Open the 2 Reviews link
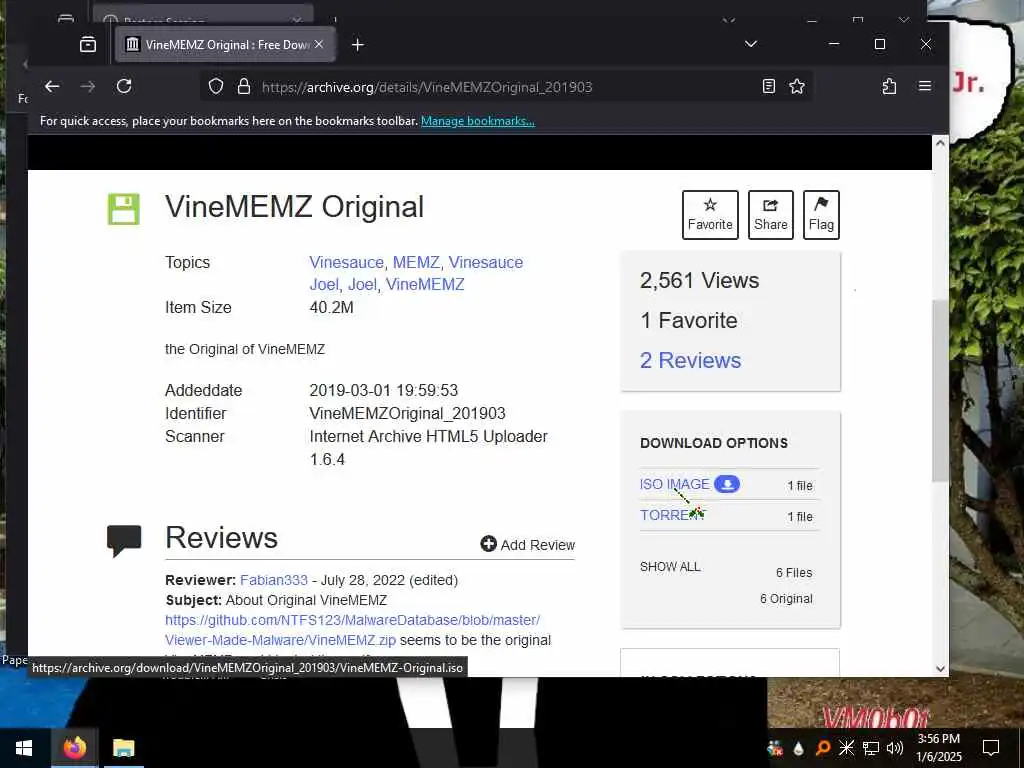The width and height of the screenshot is (1024, 768). (690, 360)
